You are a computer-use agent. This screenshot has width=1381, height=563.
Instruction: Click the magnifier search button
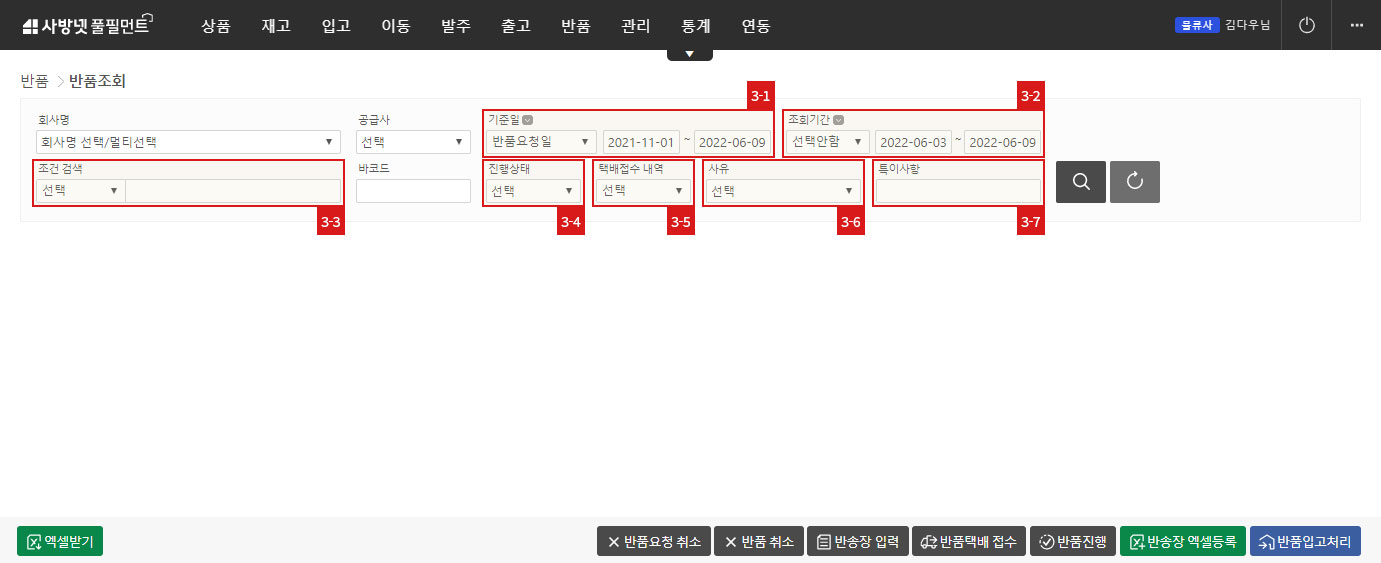1081,182
